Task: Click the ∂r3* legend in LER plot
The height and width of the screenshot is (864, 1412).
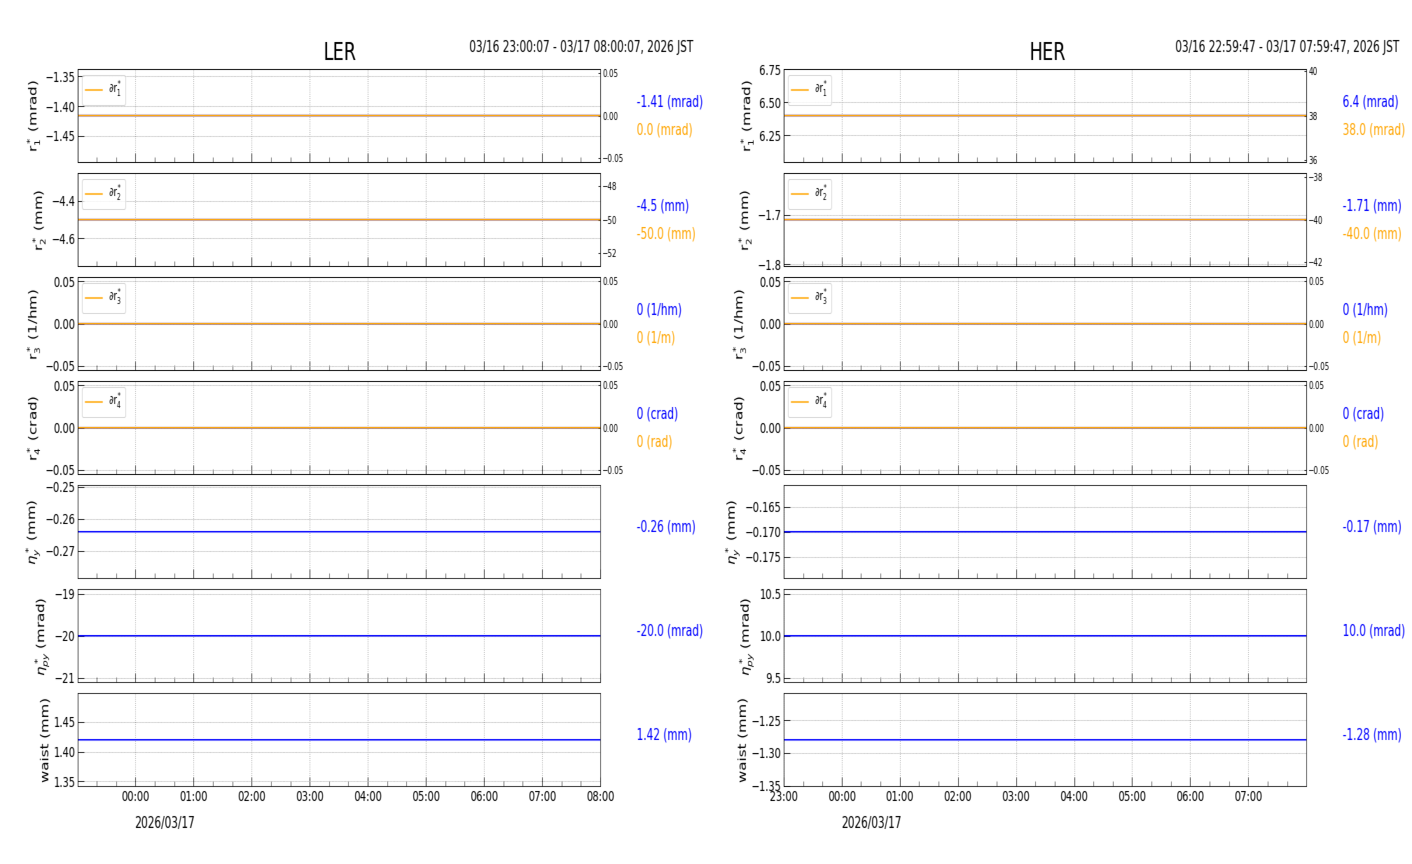Action: pos(104,298)
